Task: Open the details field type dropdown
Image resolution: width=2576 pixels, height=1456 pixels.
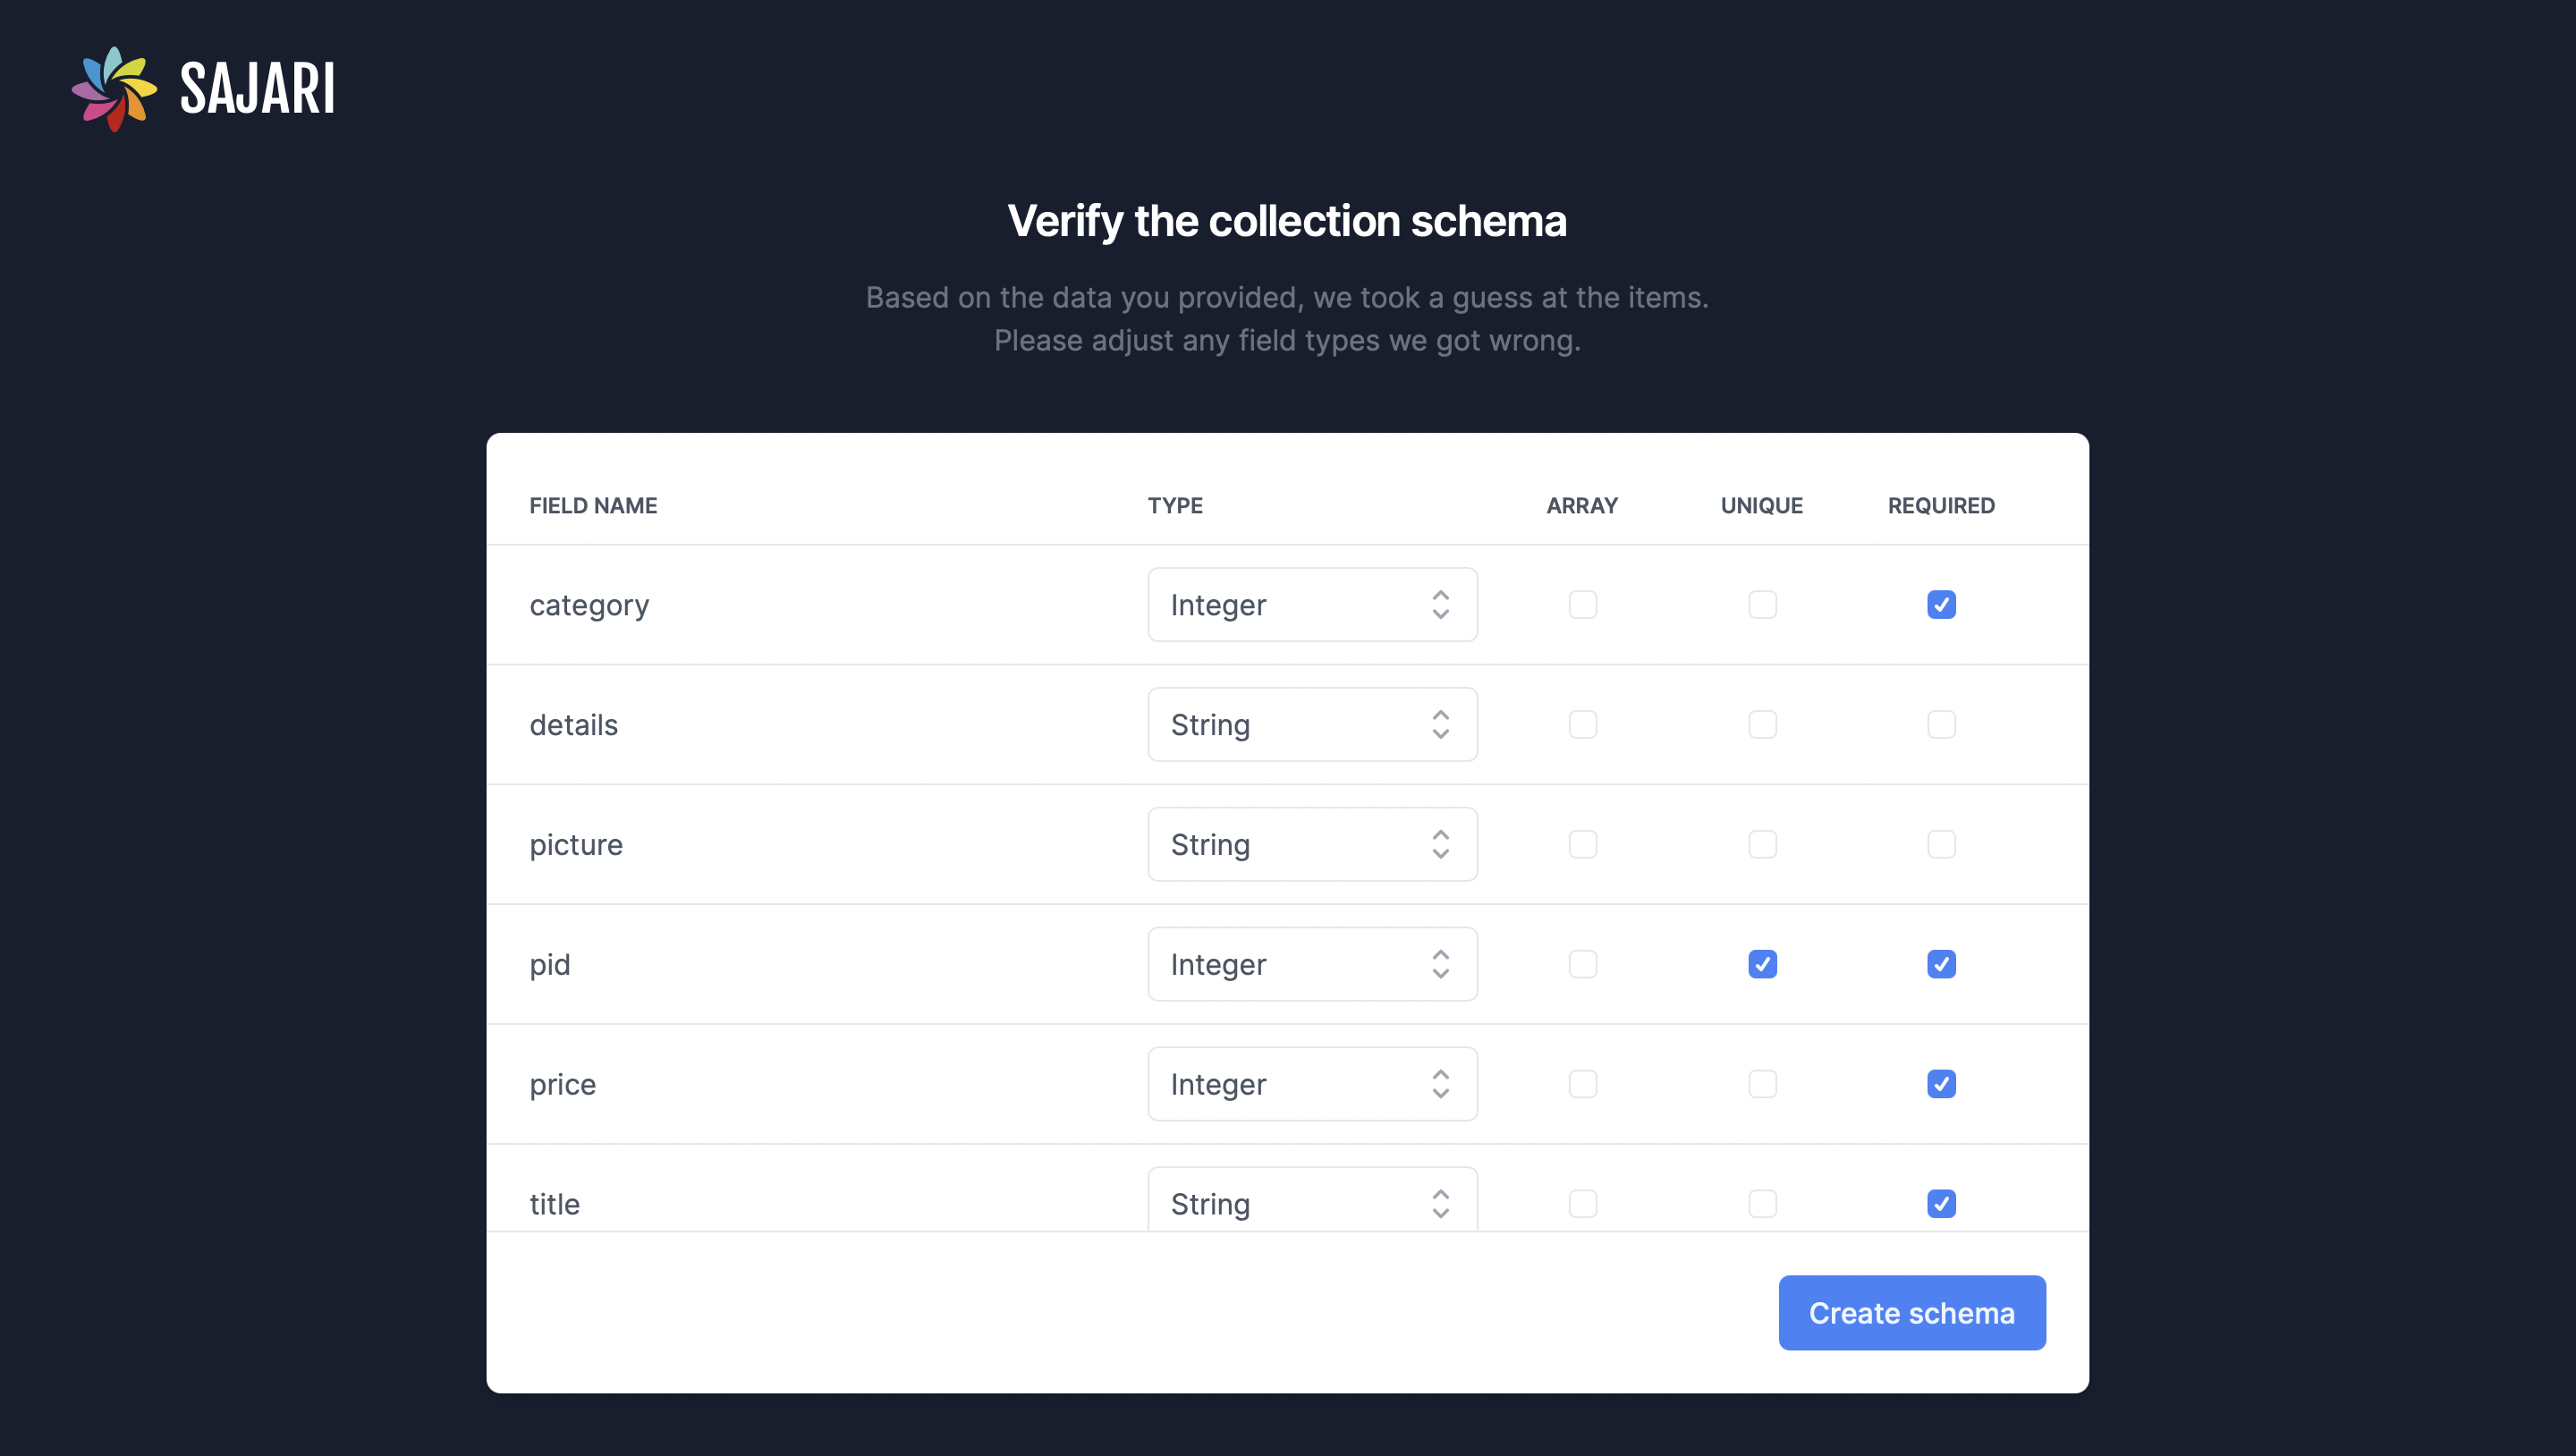Action: click(x=1311, y=725)
